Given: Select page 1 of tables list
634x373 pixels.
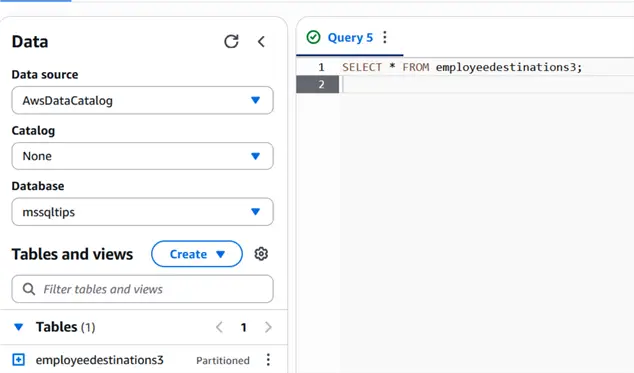Looking at the screenshot, I should pos(243,327).
